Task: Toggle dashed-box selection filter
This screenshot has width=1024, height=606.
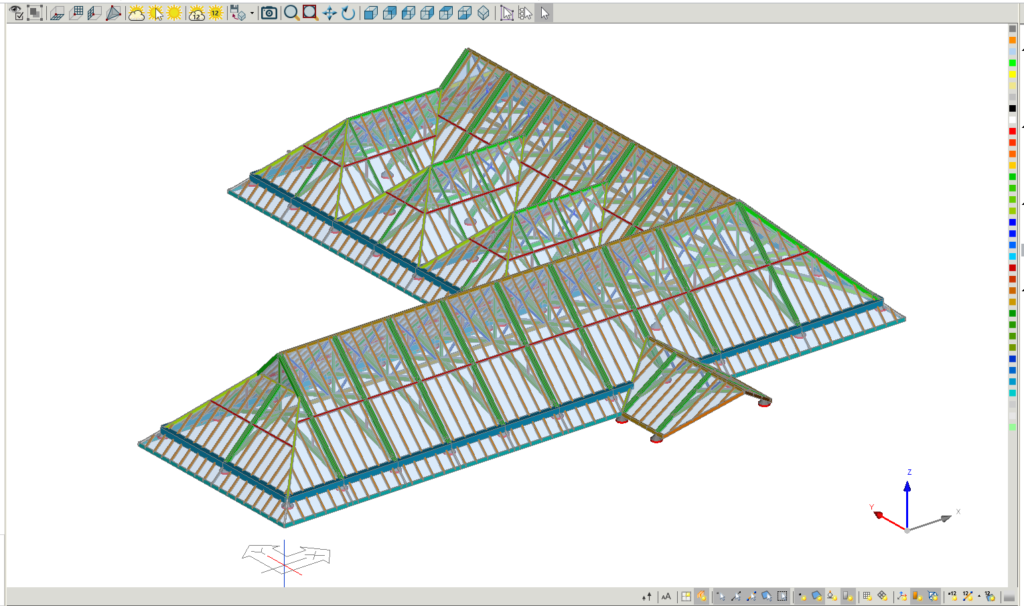Action: point(782,596)
